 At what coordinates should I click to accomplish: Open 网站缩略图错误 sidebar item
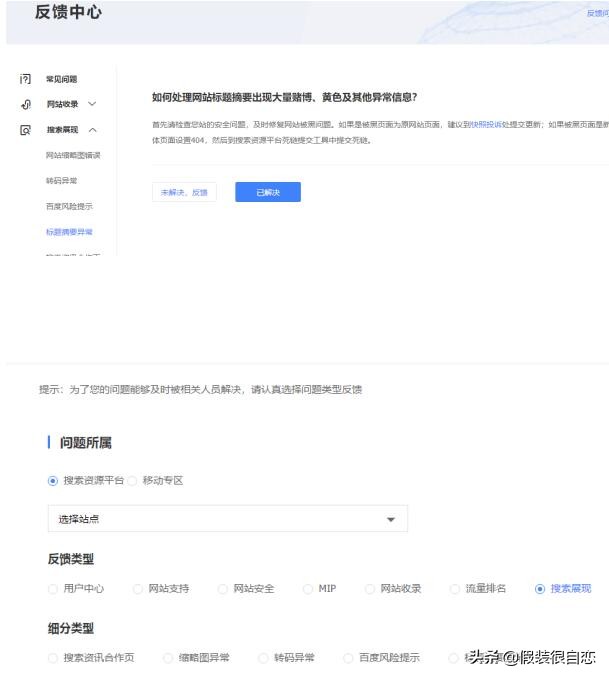point(73,155)
